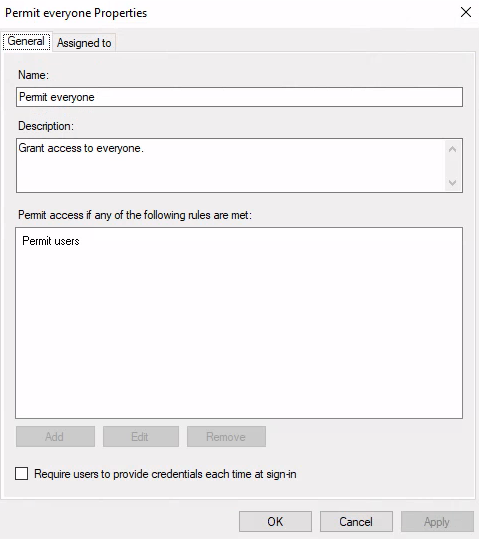Click the Description box up arrow

(x=453, y=149)
